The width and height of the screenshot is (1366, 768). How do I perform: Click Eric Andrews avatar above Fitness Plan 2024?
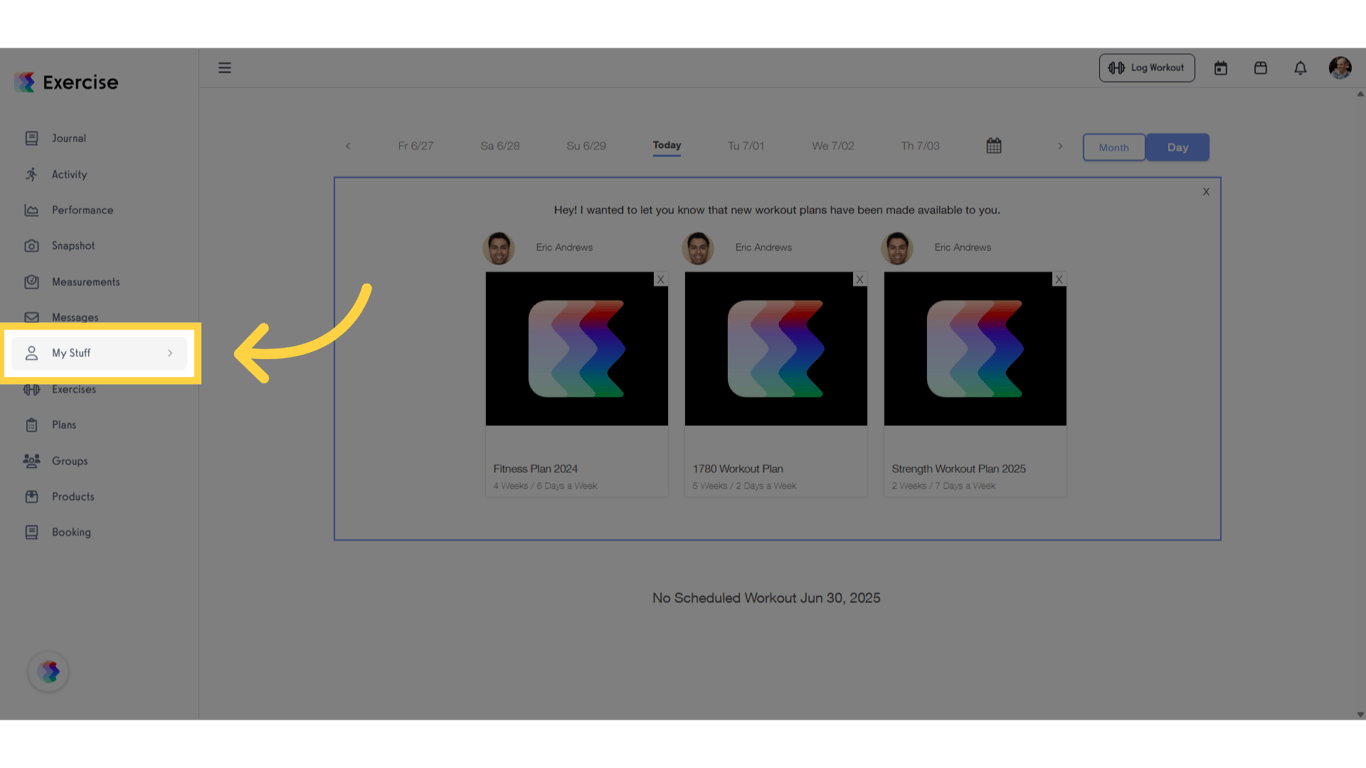[x=499, y=248]
